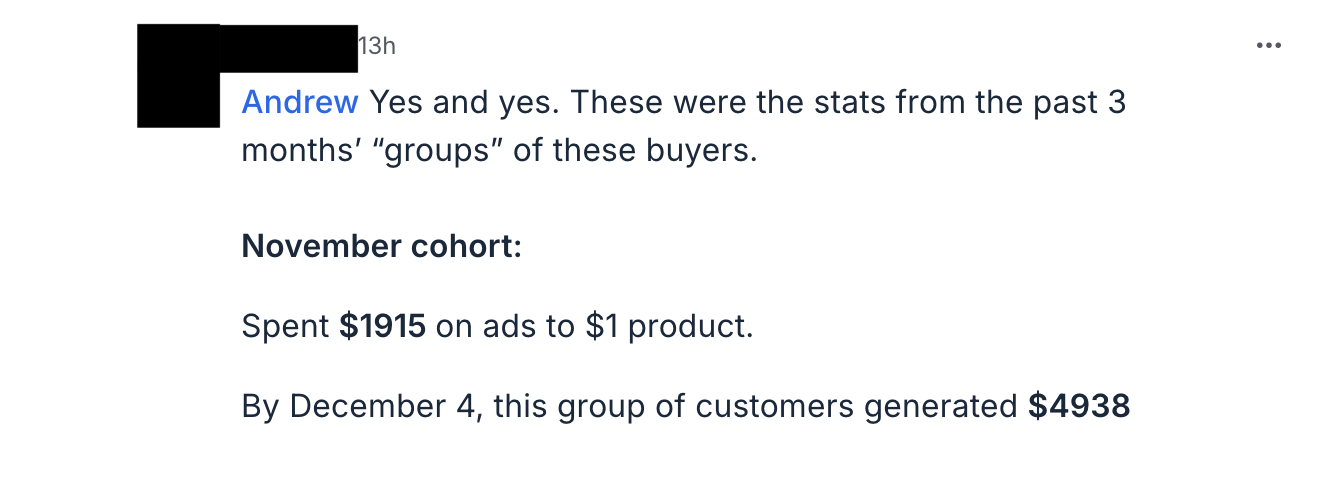Click the word "Spent"
Screen dimensions: 1329x491
285,326
